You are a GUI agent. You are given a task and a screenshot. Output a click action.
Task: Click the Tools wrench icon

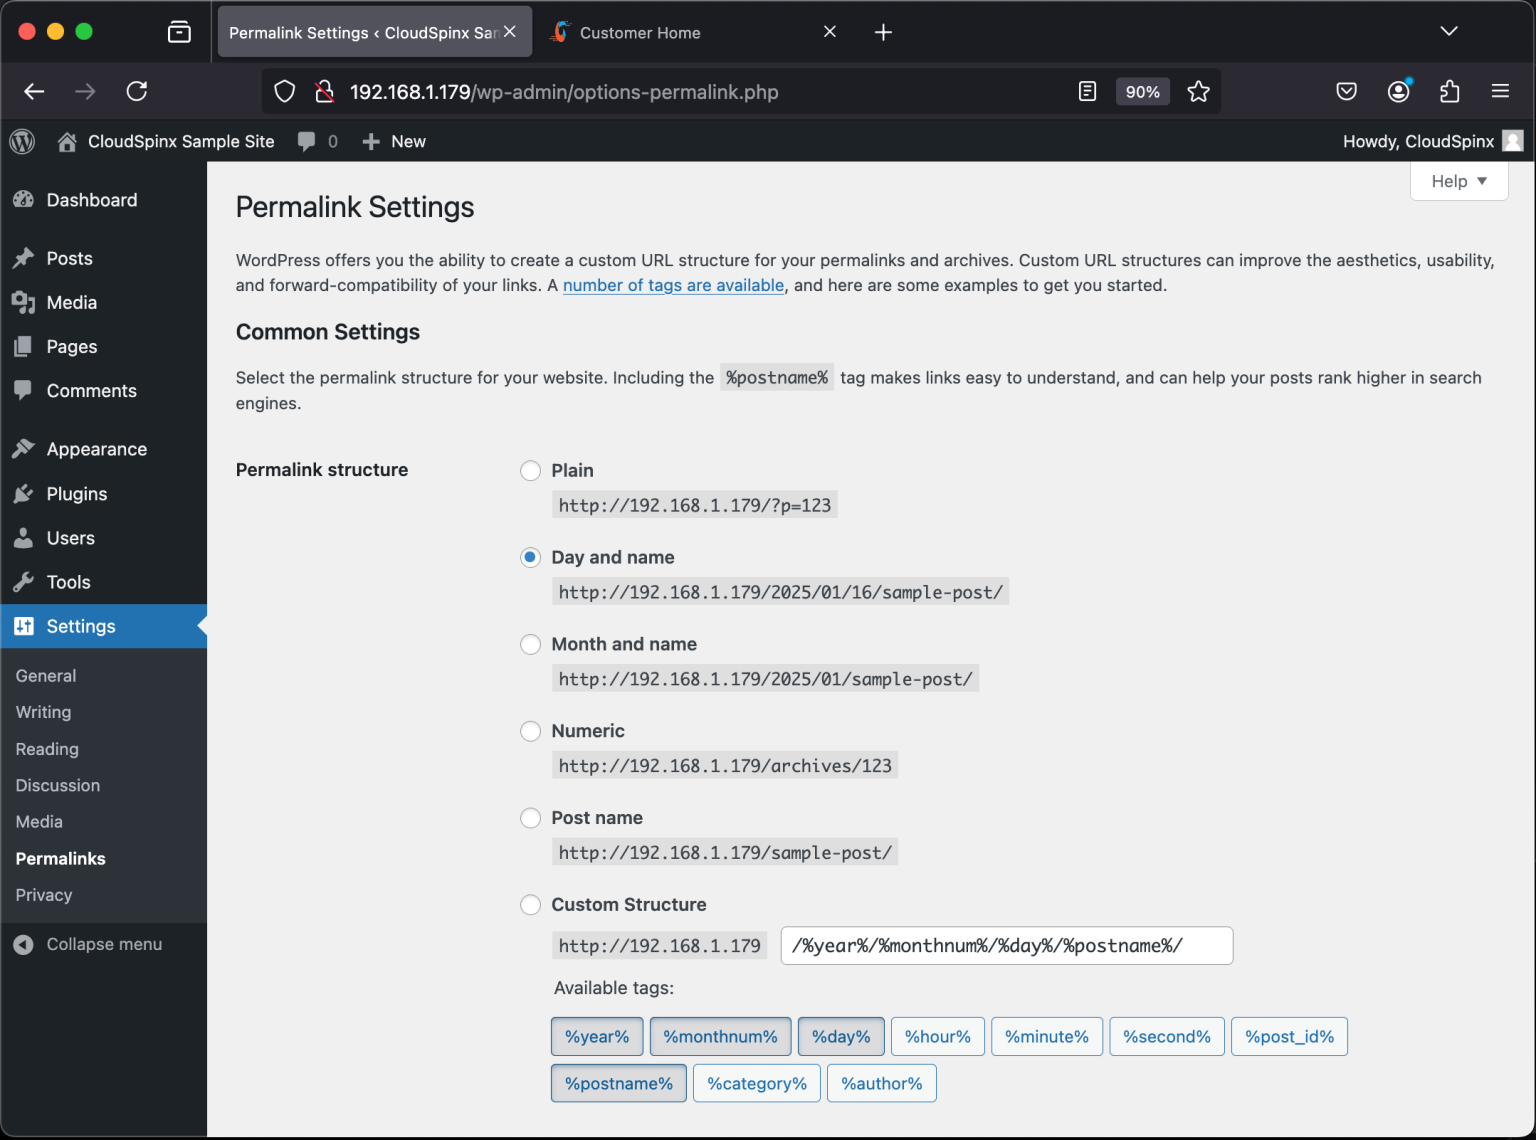[24, 581]
